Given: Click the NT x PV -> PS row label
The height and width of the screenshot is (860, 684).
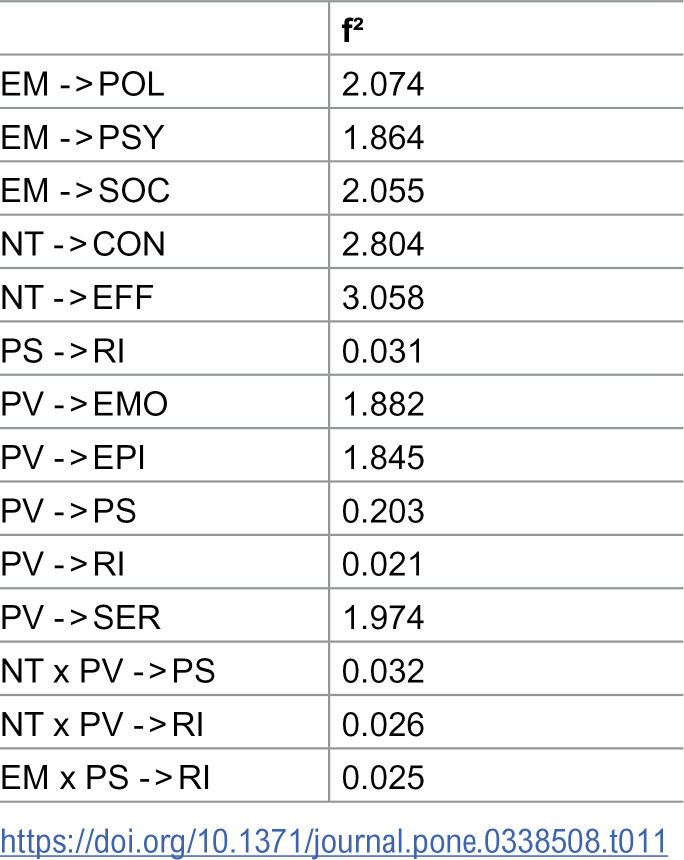Looking at the screenshot, I should 108,671.
